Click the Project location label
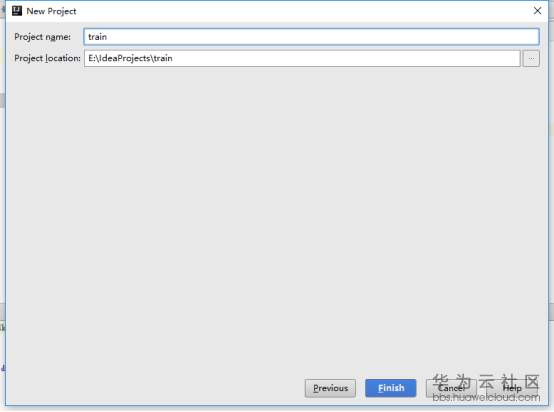The width and height of the screenshot is (554, 412). (47, 58)
